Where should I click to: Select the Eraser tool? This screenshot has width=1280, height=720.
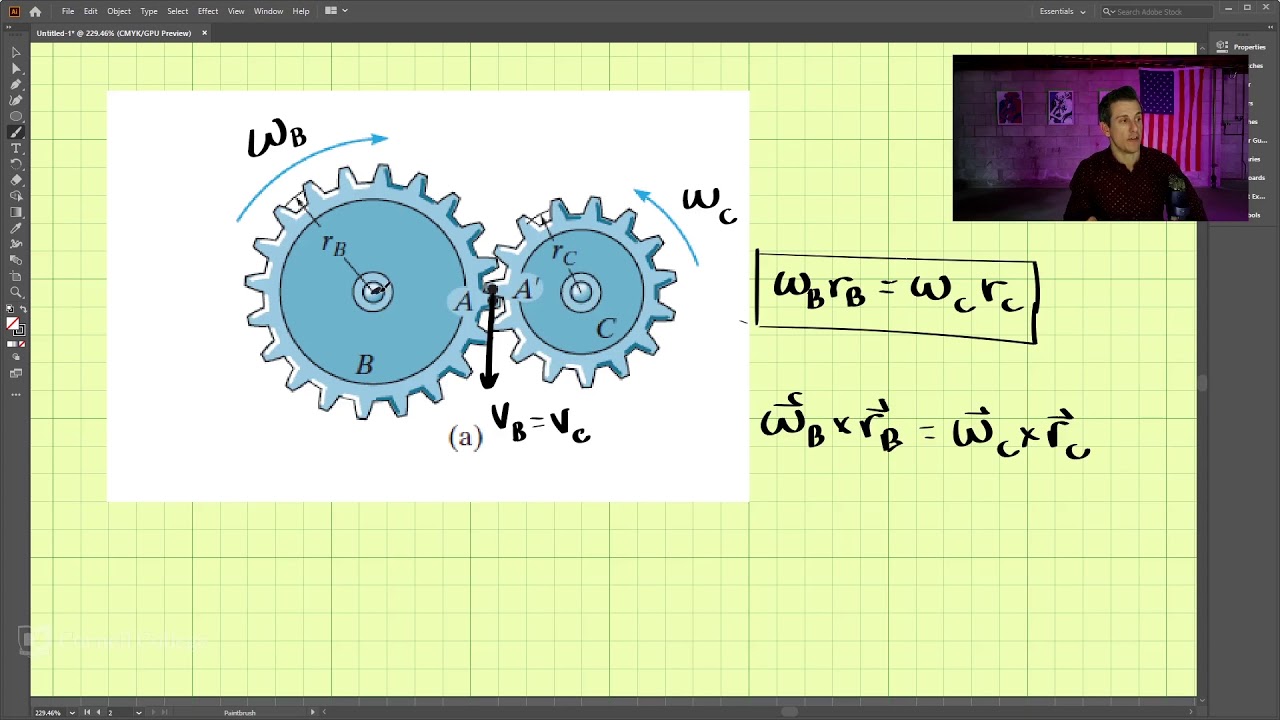click(16, 180)
